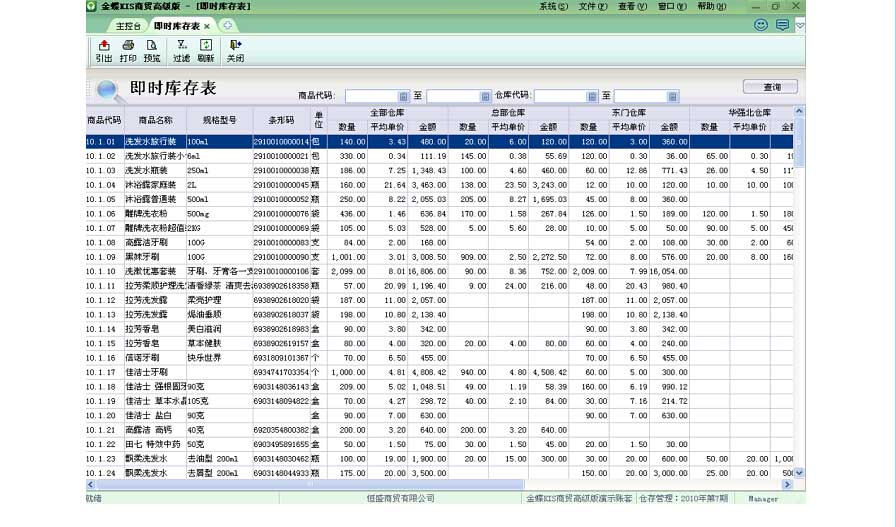
Task: Open the 系统(S) menu
Action: (553, 6)
